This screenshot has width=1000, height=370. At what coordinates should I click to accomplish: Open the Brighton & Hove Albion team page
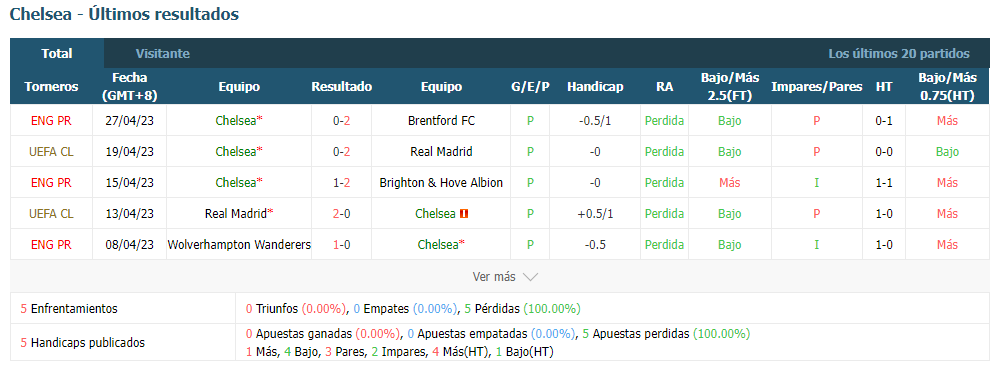(x=441, y=182)
